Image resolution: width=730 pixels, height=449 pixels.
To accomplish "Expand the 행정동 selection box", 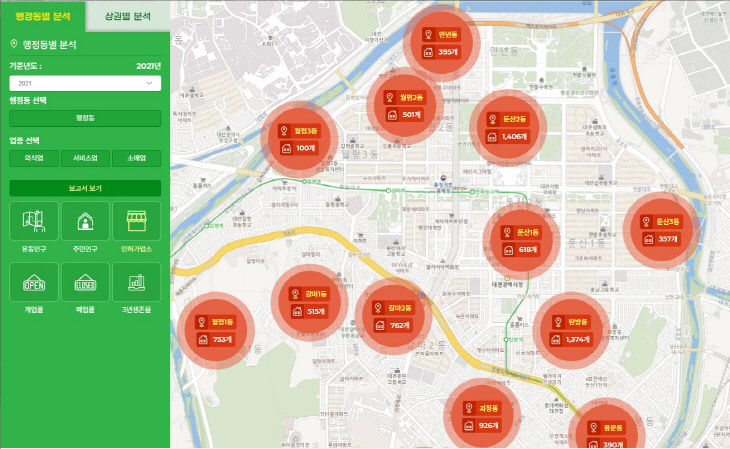I will click(84, 118).
